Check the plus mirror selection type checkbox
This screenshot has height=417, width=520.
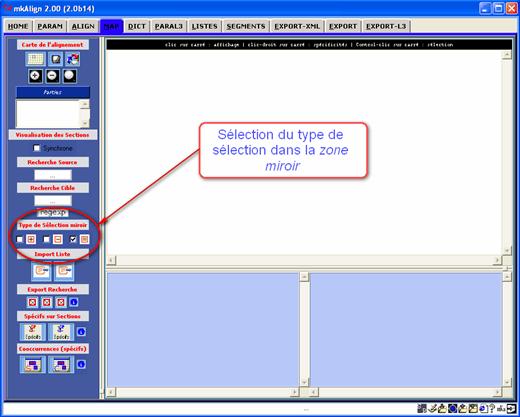coord(20,239)
